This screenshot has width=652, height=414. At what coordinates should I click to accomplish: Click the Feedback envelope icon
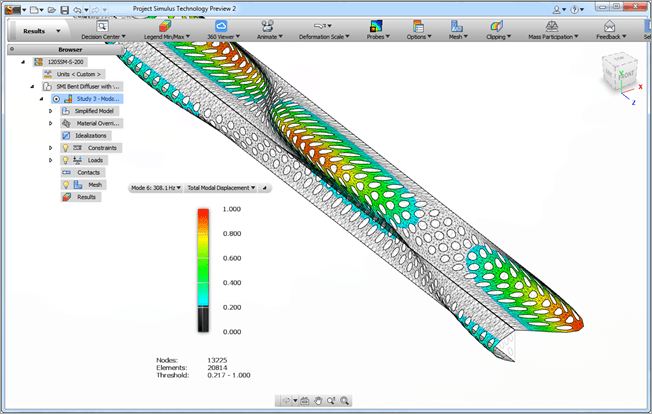click(609, 26)
